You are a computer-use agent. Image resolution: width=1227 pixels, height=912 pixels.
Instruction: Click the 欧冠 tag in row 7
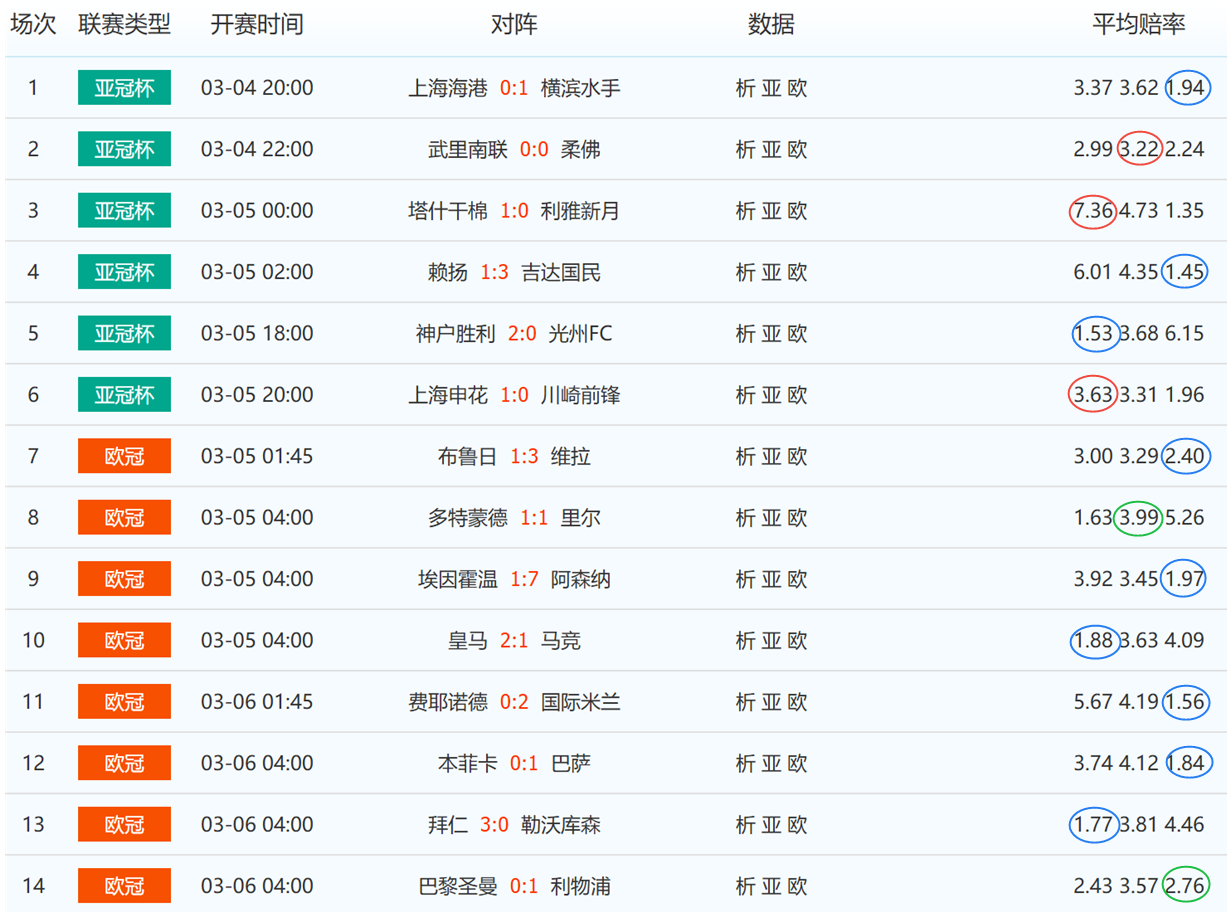[124, 457]
